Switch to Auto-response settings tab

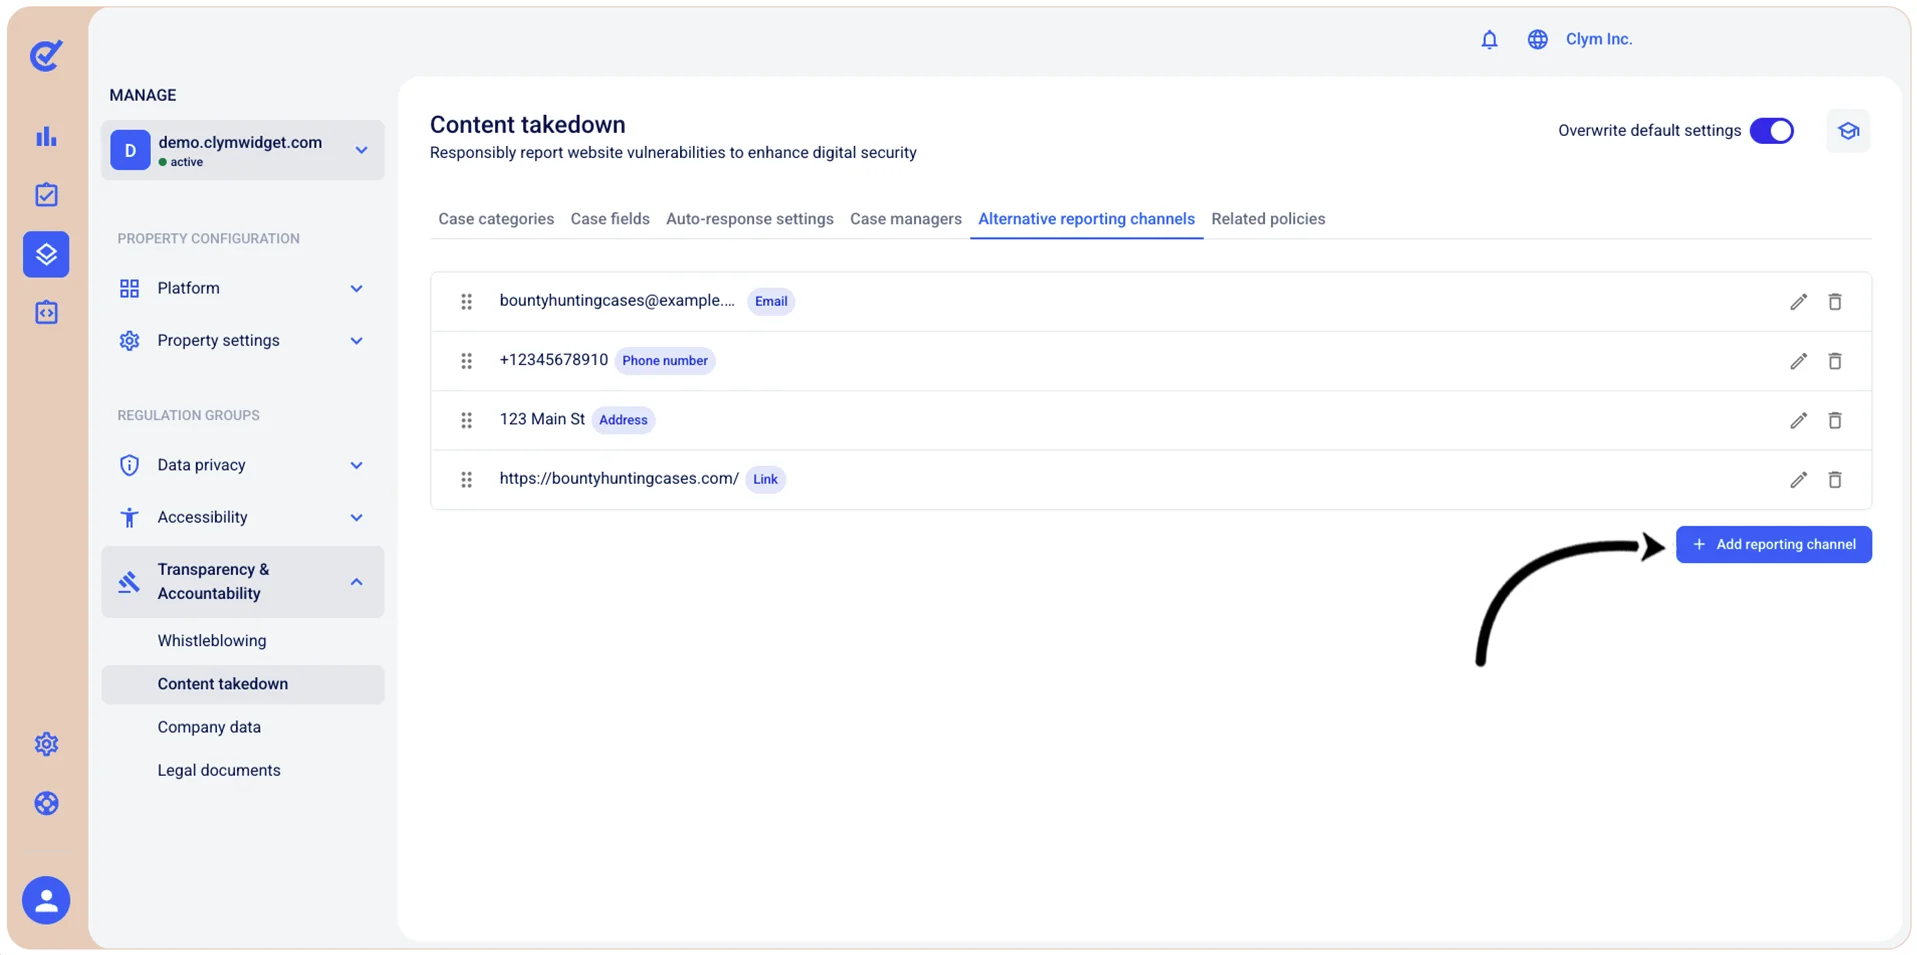750,219
